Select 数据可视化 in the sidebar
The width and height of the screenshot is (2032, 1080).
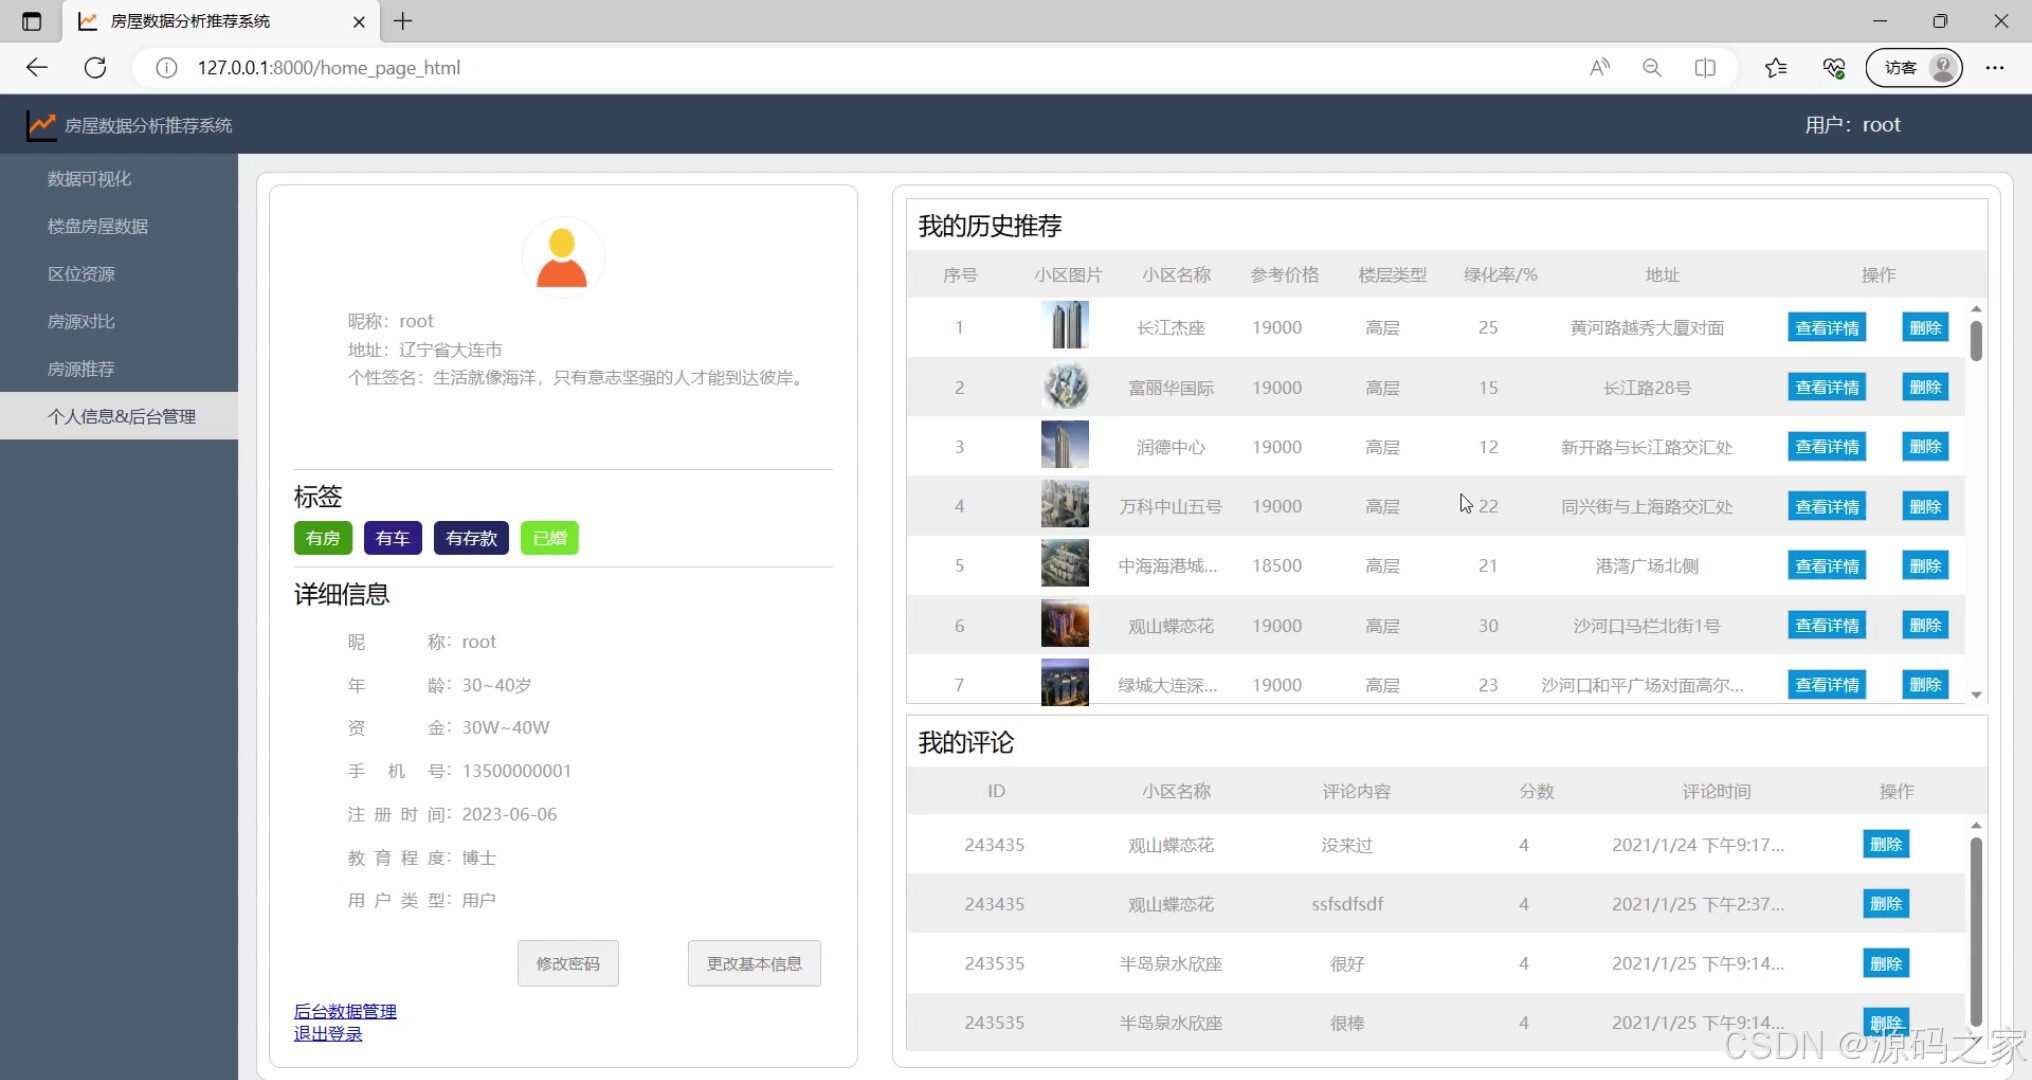coord(89,178)
